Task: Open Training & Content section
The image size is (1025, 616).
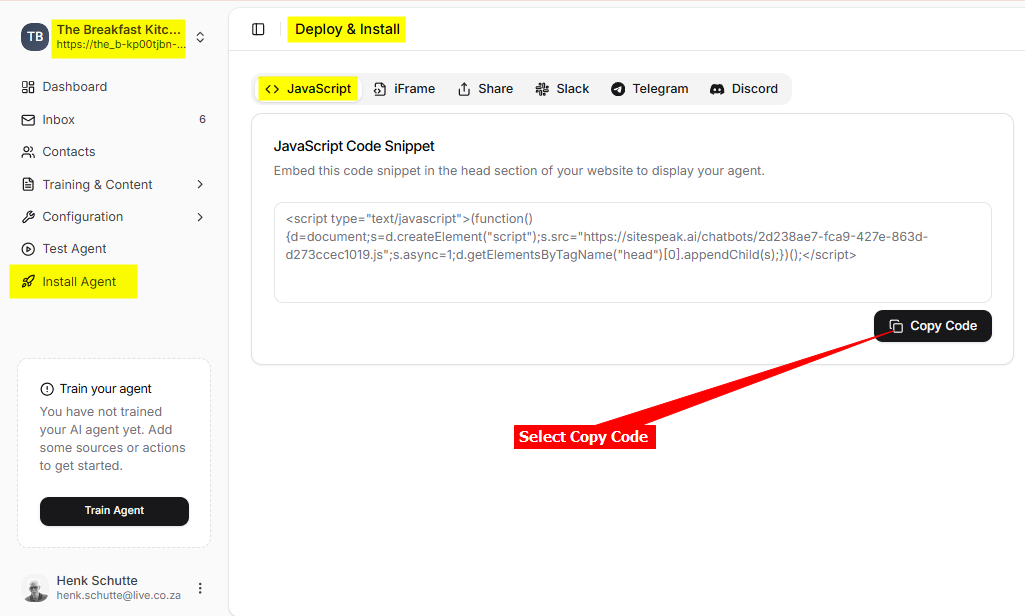Action: pos(97,184)
